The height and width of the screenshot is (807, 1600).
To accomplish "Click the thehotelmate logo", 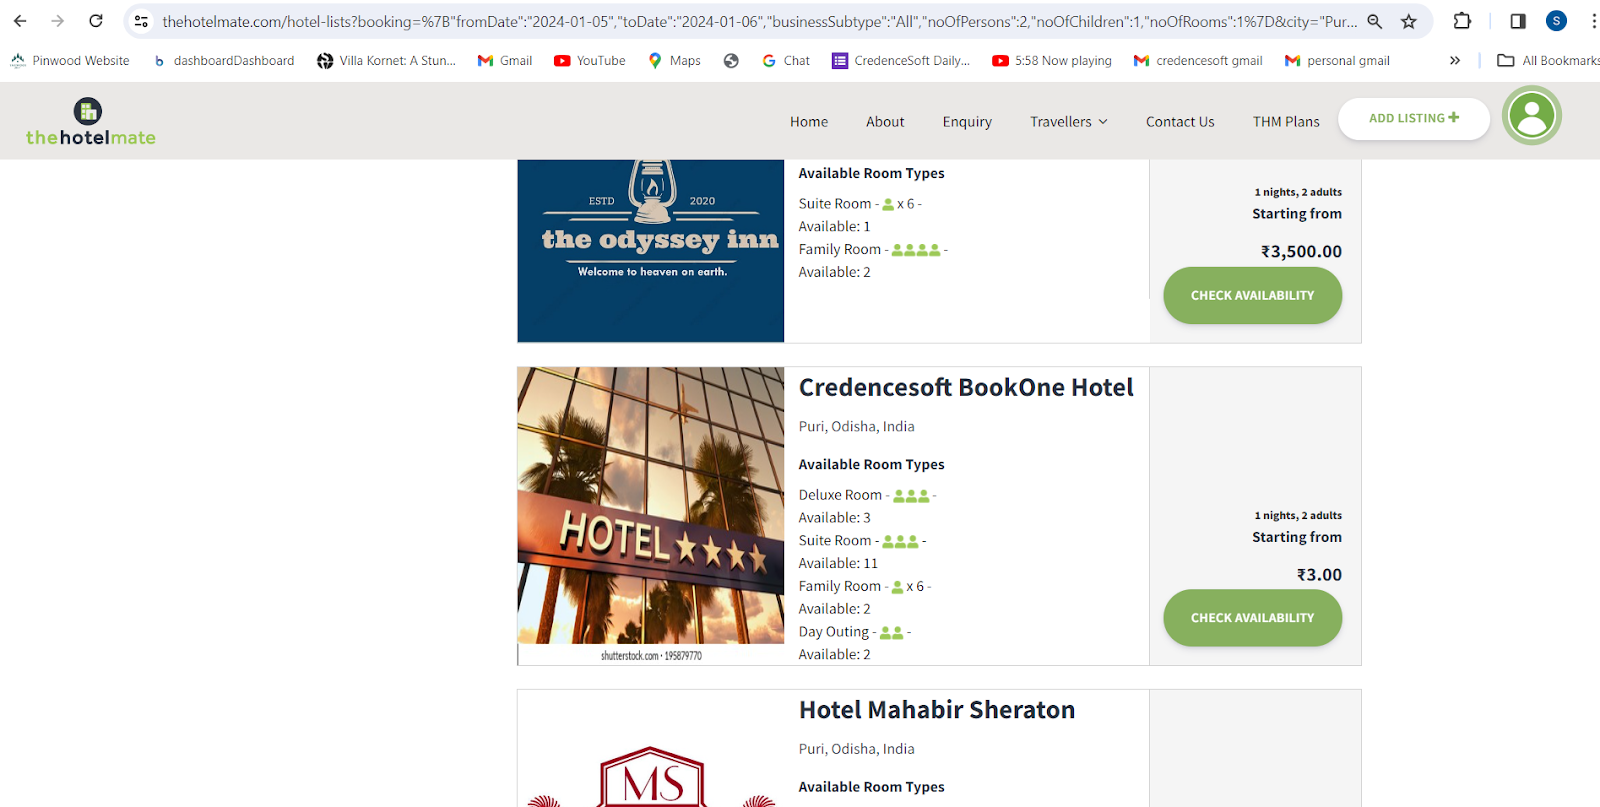I will [90, 122].
